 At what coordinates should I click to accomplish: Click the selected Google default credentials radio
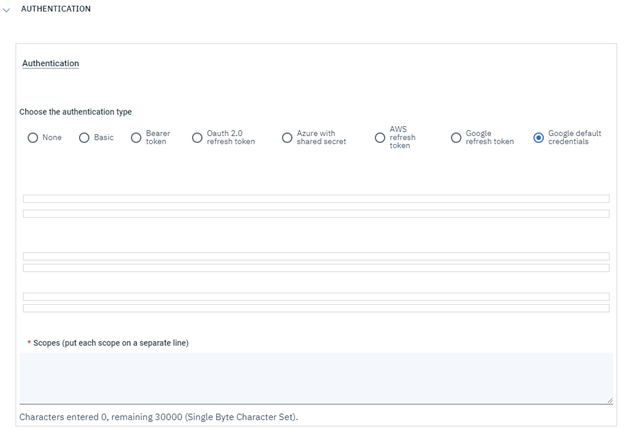pos(539,138)
